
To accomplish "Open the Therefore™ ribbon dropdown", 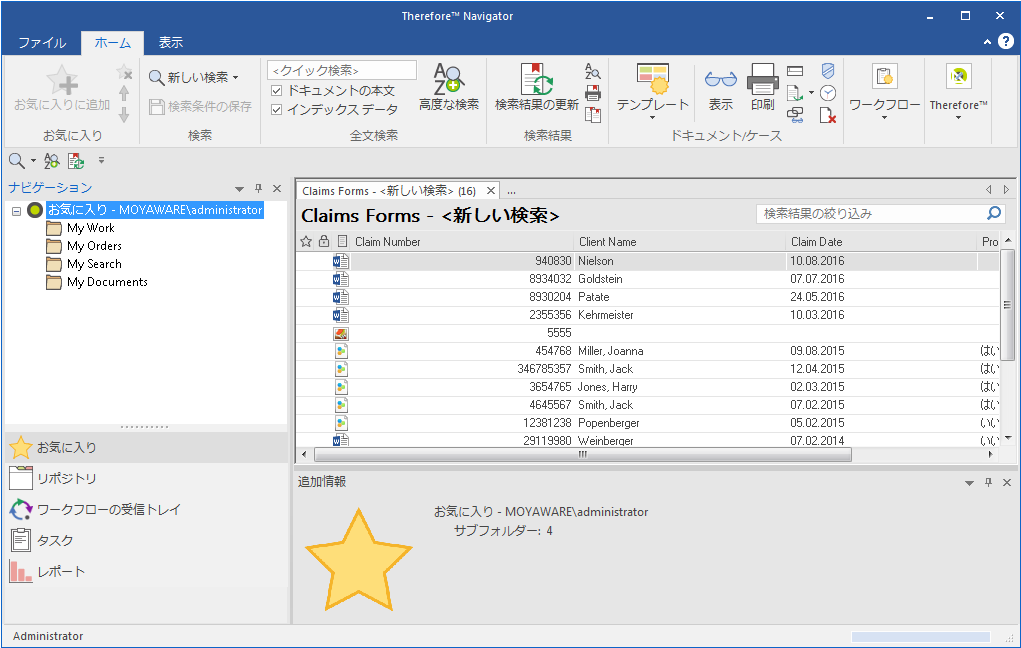I will tap(958, 118).
